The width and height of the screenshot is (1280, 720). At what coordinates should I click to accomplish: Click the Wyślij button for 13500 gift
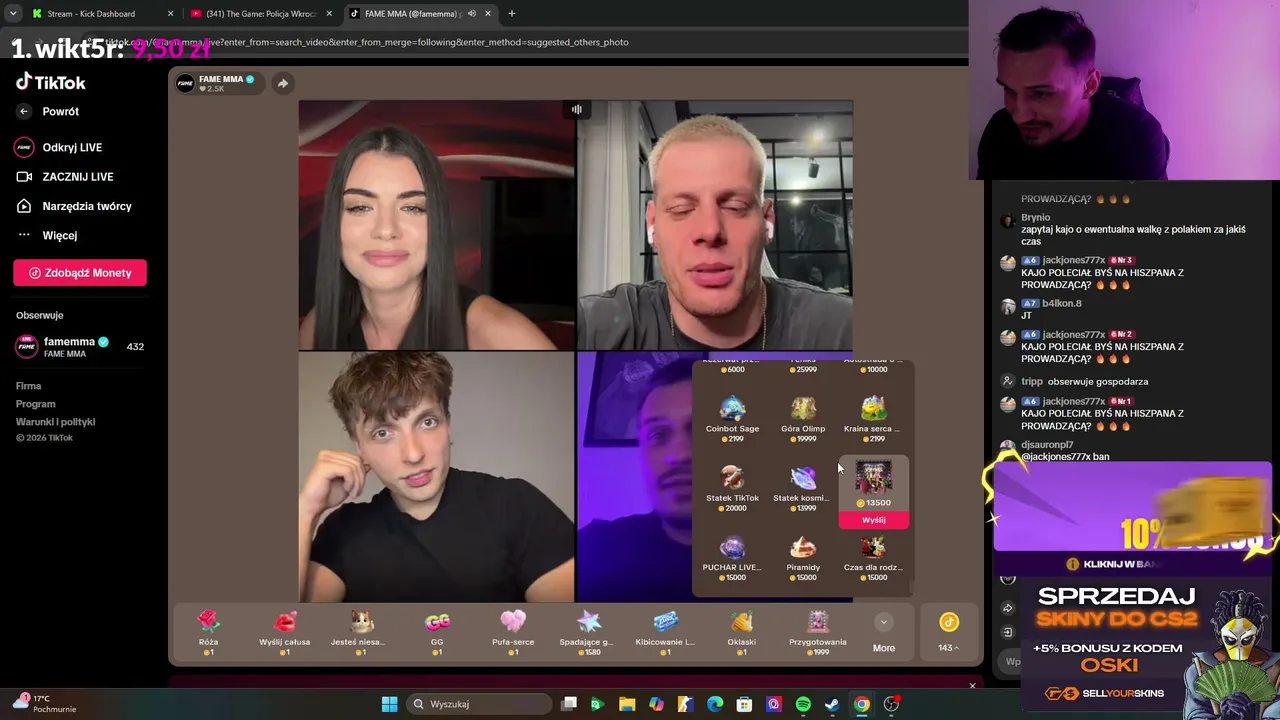[x=874, y=520]
